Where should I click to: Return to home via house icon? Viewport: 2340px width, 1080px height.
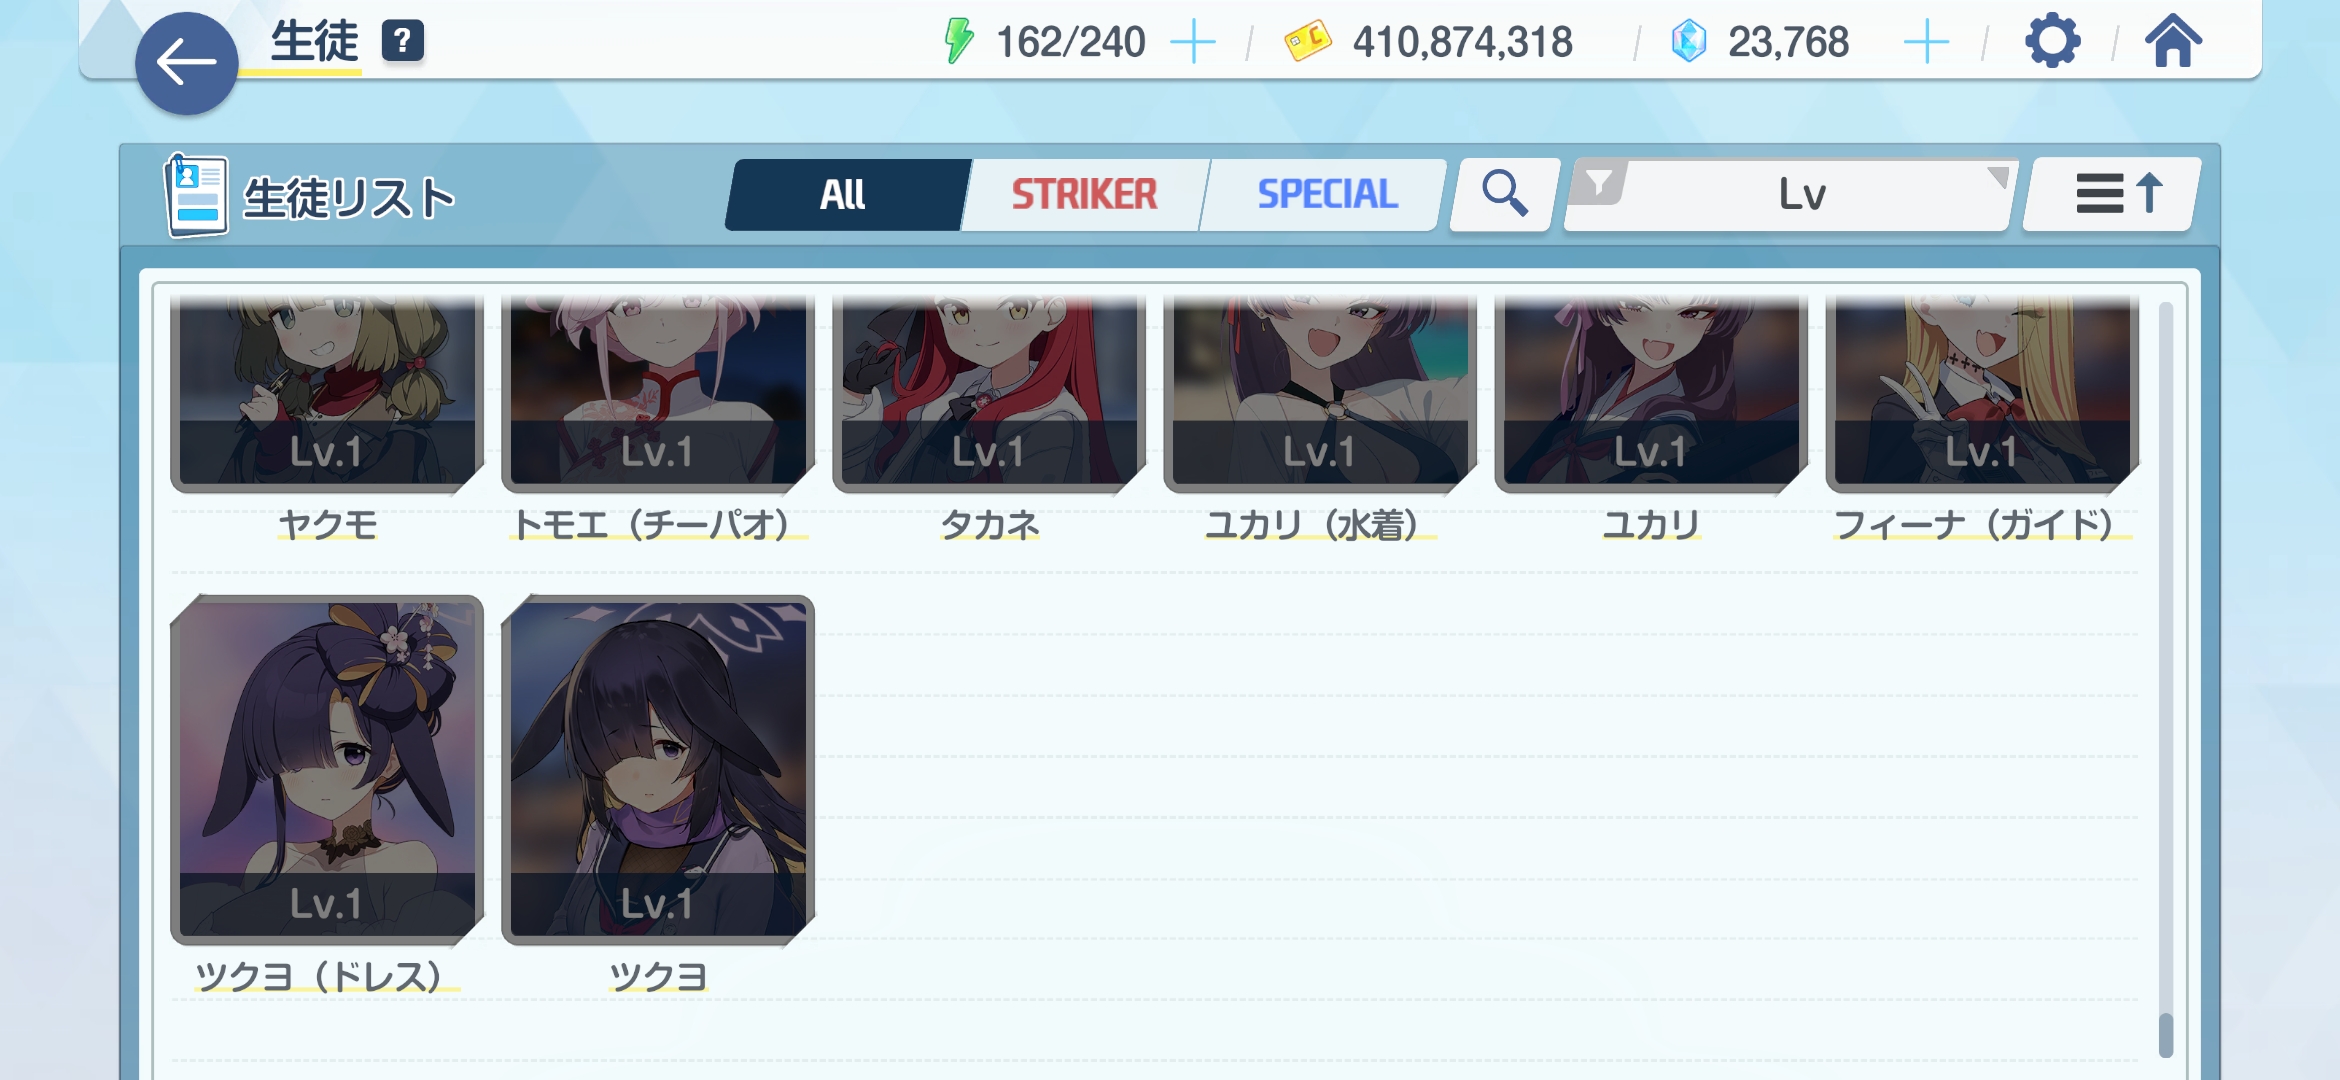[x=2173, y=41]
